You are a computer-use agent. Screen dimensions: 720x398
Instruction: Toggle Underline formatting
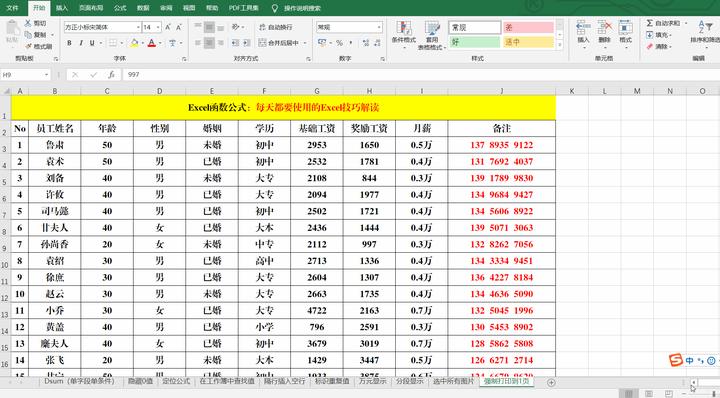coord(92,43)
